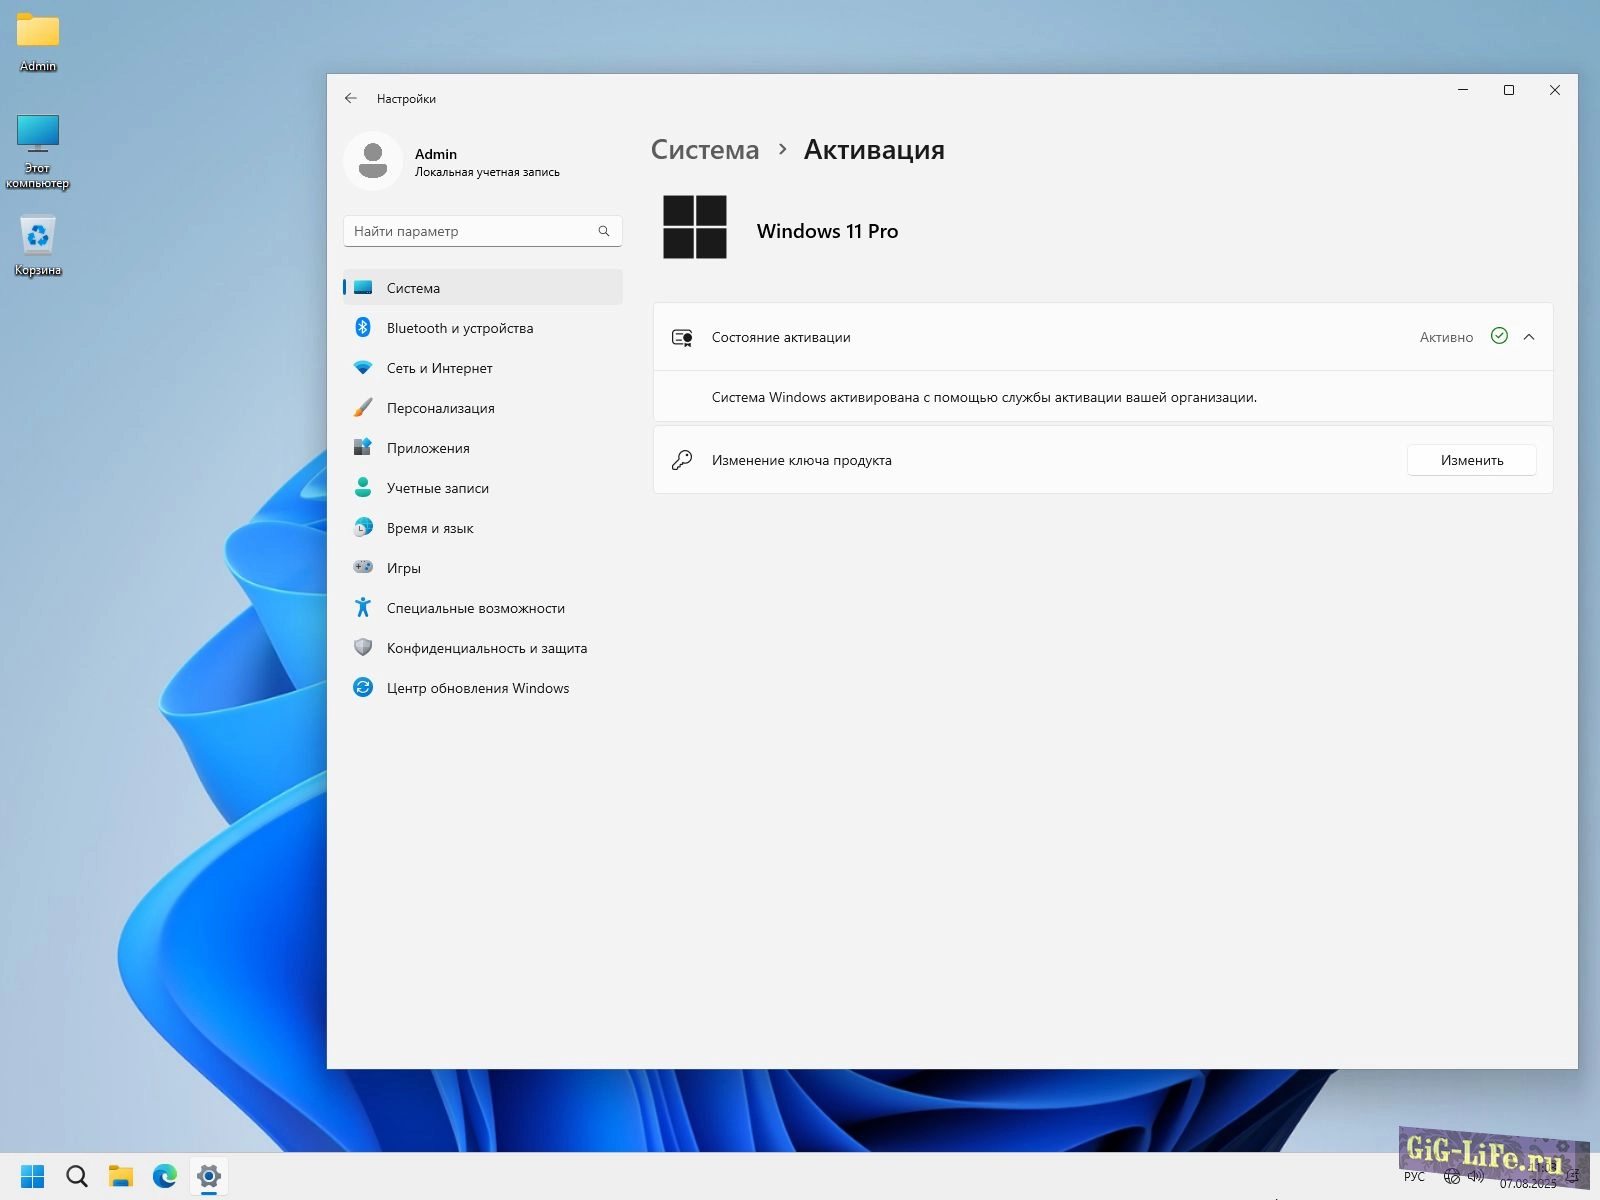Open Bluetooth и устройства section
The image size is (1600, 1200).
[459, 328]
